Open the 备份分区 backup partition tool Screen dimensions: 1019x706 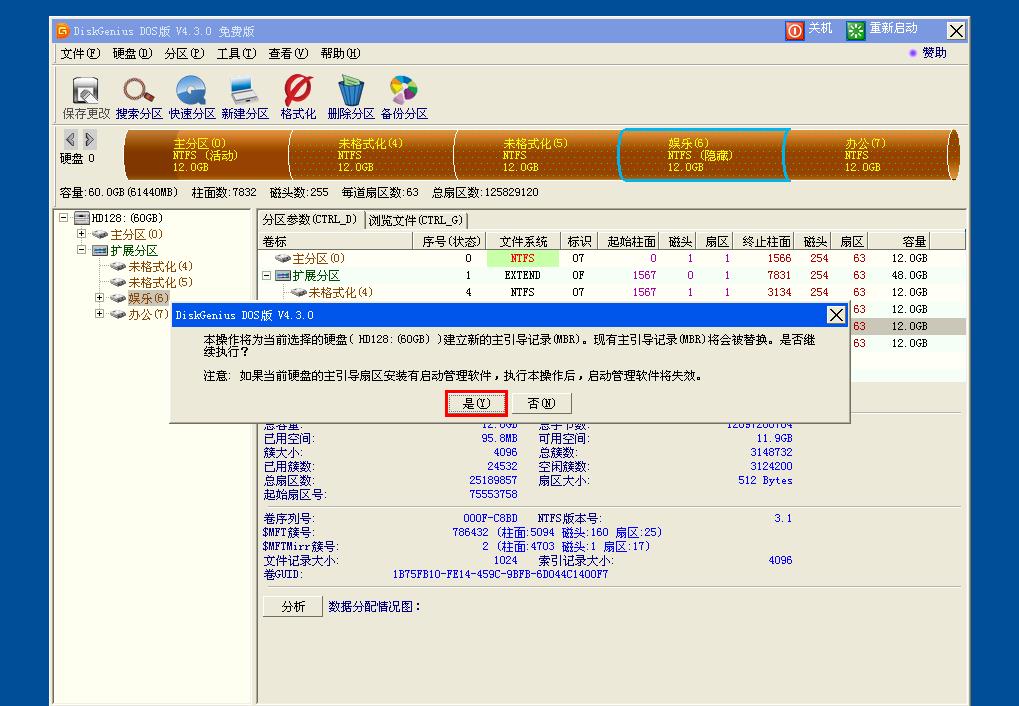[x=404, y=98]
